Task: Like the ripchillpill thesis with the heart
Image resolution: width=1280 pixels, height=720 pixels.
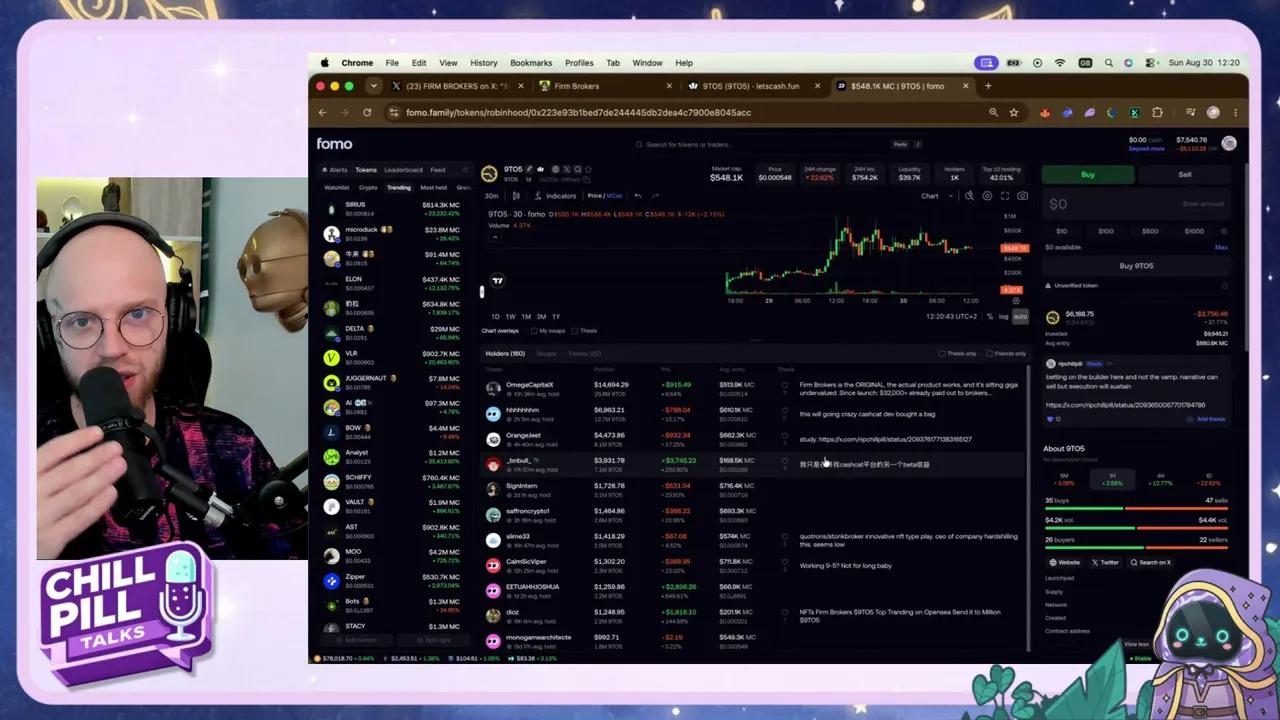Action: pos(1050,419)
